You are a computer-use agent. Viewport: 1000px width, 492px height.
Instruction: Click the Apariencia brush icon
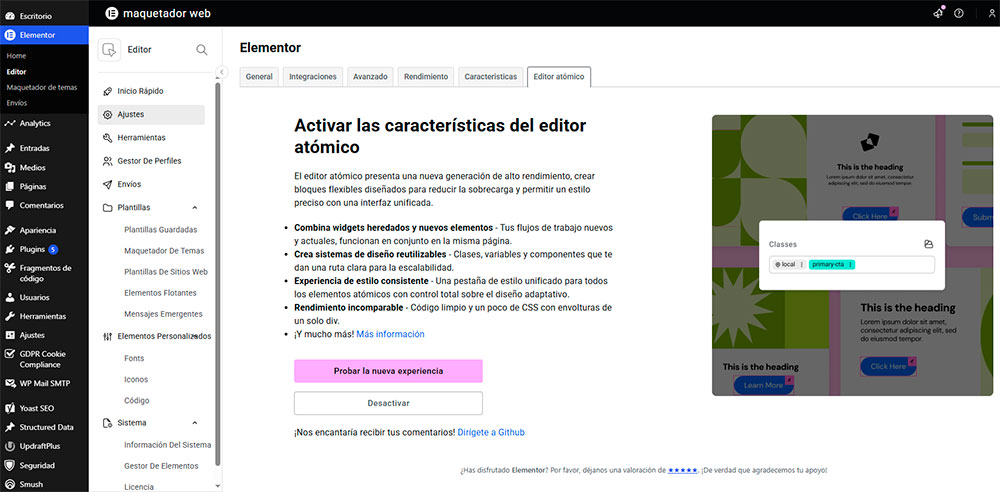(x=10, y=230)
